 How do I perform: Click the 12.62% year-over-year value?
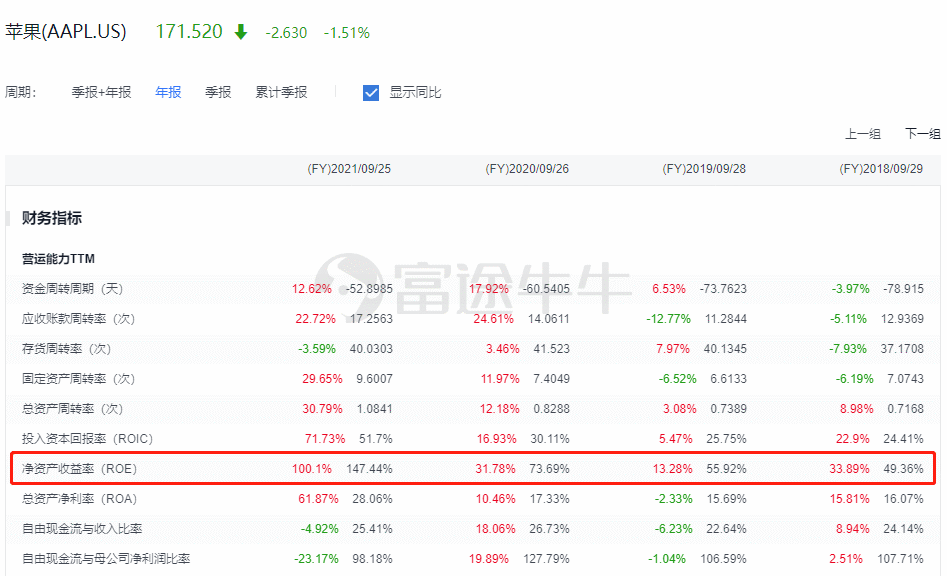click(x=312, y=289)
